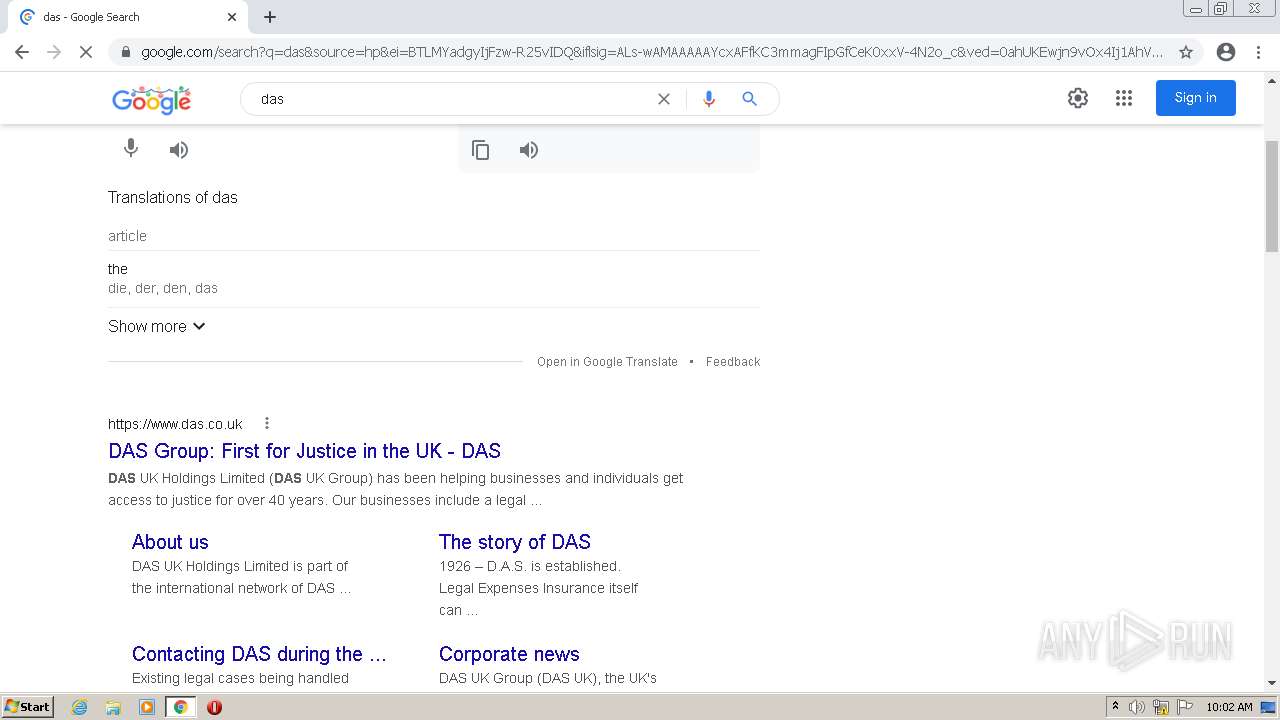The width and height of the screenshot is (1280, 720).
Task: Open the Windows Start menu
Action: [28, 707]
